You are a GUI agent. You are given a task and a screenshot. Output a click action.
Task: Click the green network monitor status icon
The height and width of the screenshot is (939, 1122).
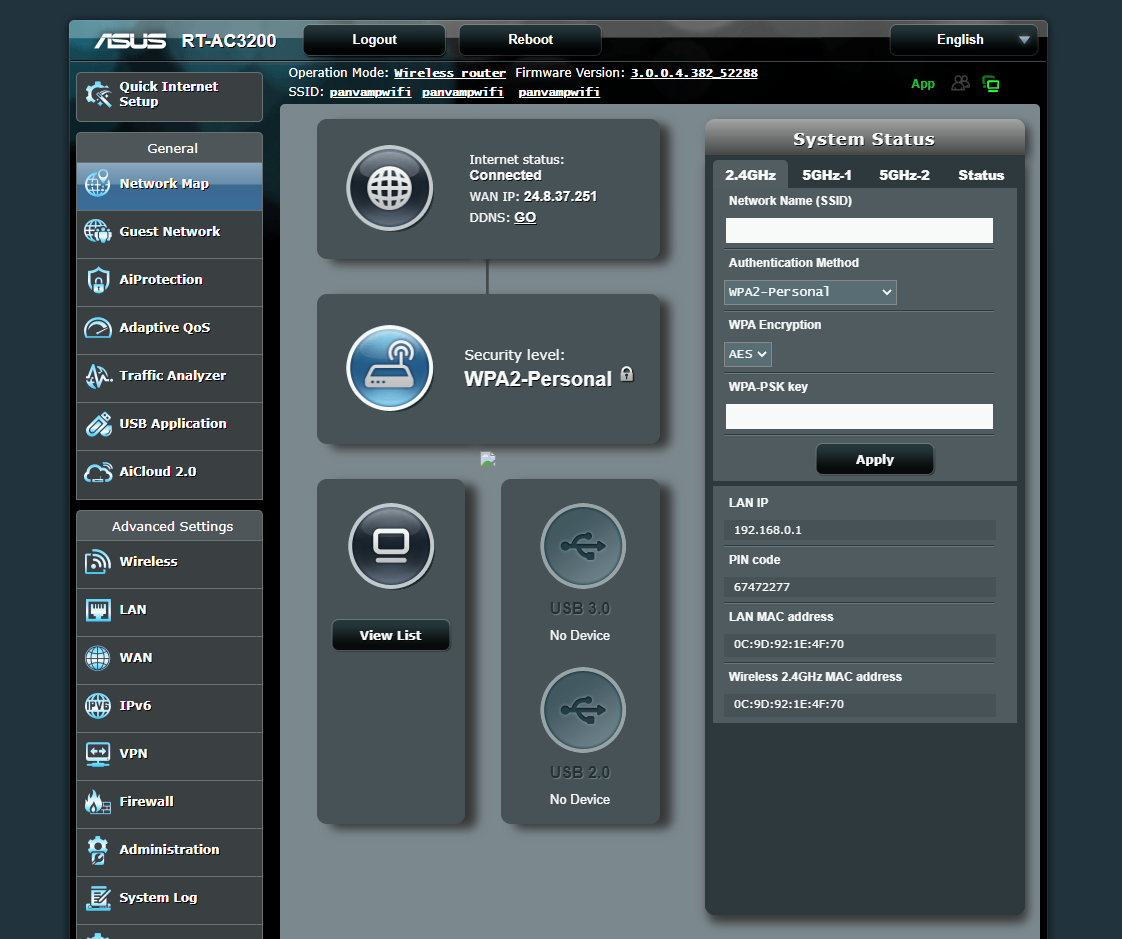click(x=991, y=84)
